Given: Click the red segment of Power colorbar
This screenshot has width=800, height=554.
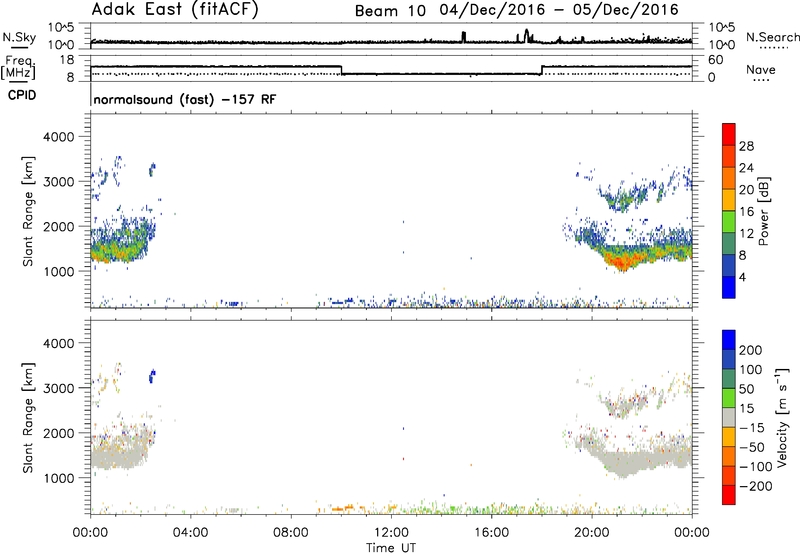Looking at the screenshot, I should (x=729, y=132).
